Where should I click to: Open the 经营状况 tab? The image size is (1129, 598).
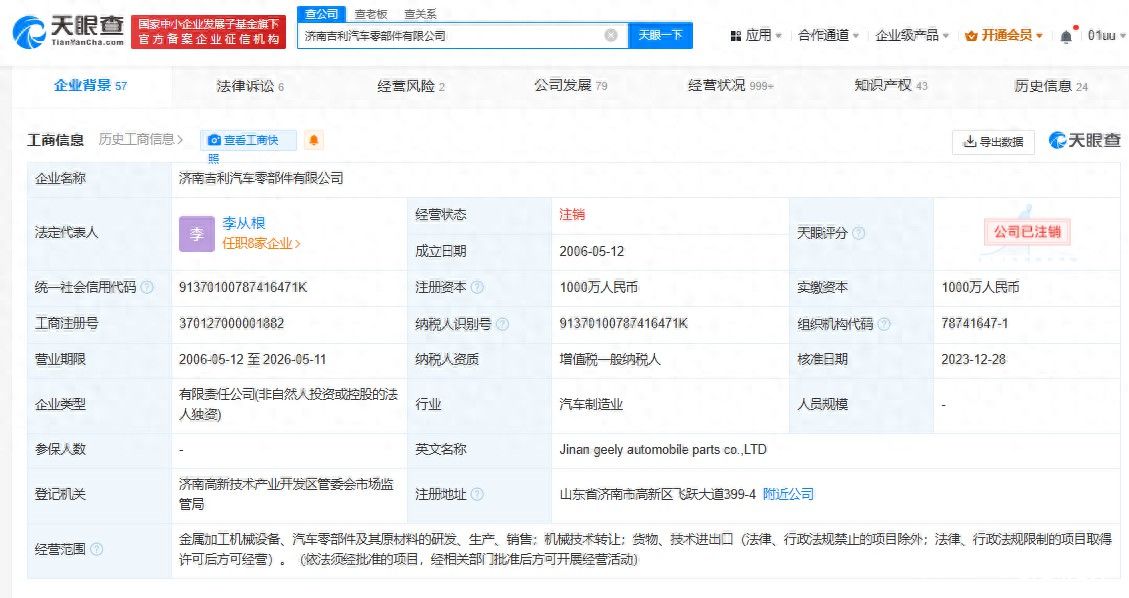730,86
